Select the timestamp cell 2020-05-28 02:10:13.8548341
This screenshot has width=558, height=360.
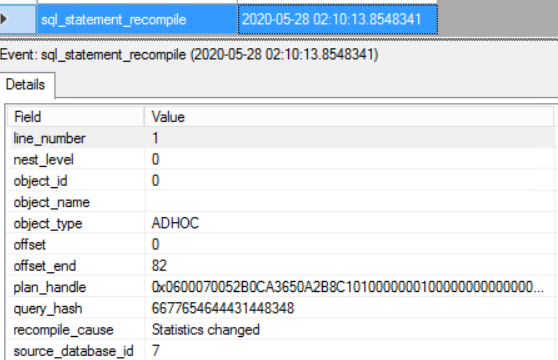[338, 19]
